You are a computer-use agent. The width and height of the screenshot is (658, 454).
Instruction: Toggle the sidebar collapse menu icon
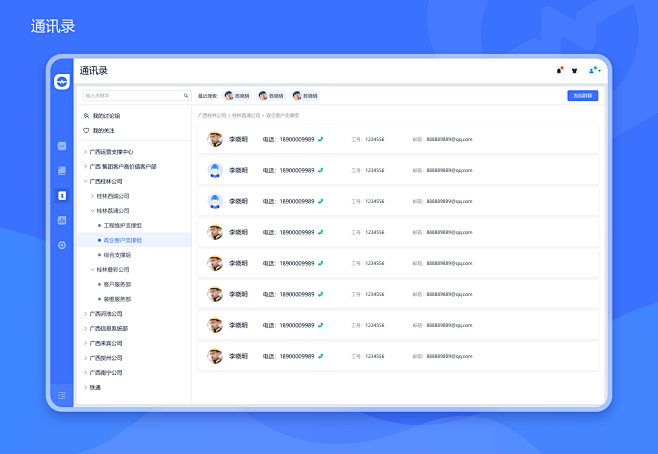pos(62,395)
